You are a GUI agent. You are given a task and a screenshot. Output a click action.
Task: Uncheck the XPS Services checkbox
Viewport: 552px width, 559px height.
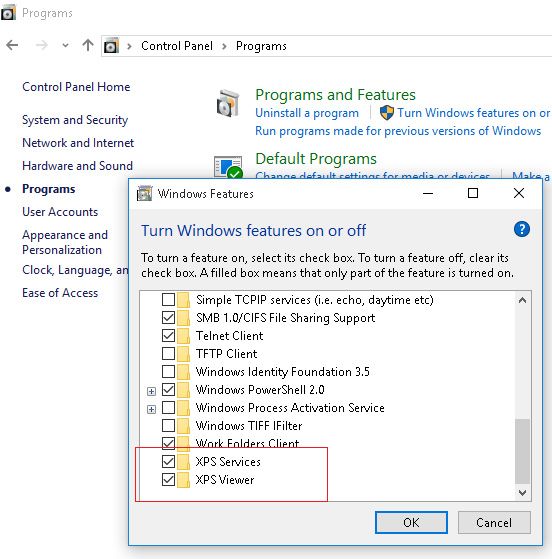168,461
